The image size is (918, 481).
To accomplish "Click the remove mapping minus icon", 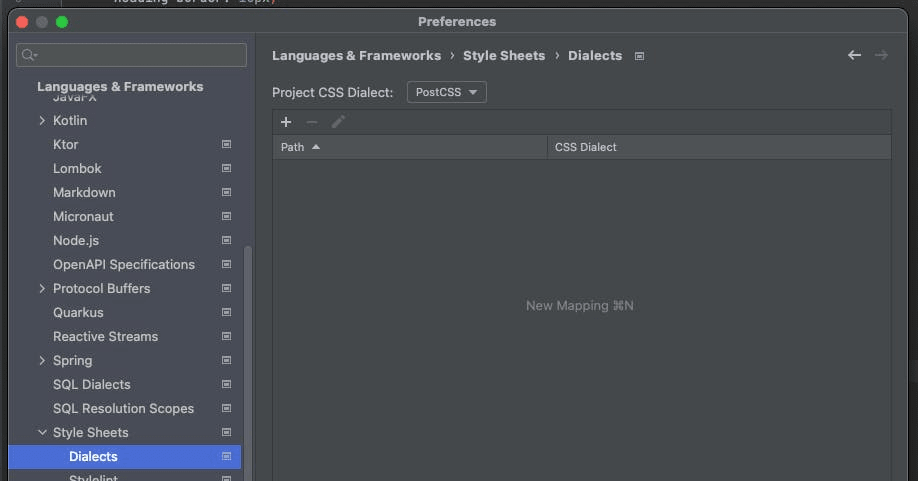I will [312, 122].
